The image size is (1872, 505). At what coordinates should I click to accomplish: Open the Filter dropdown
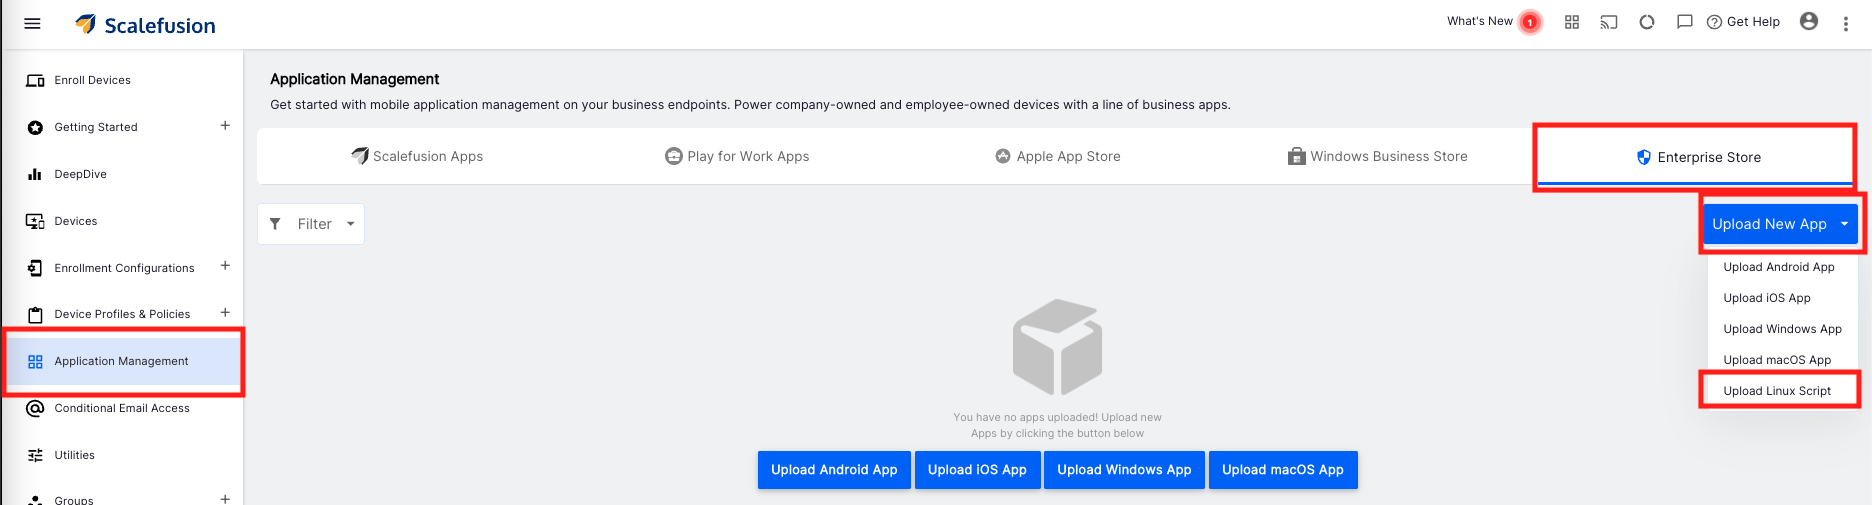tap(311, 224)
